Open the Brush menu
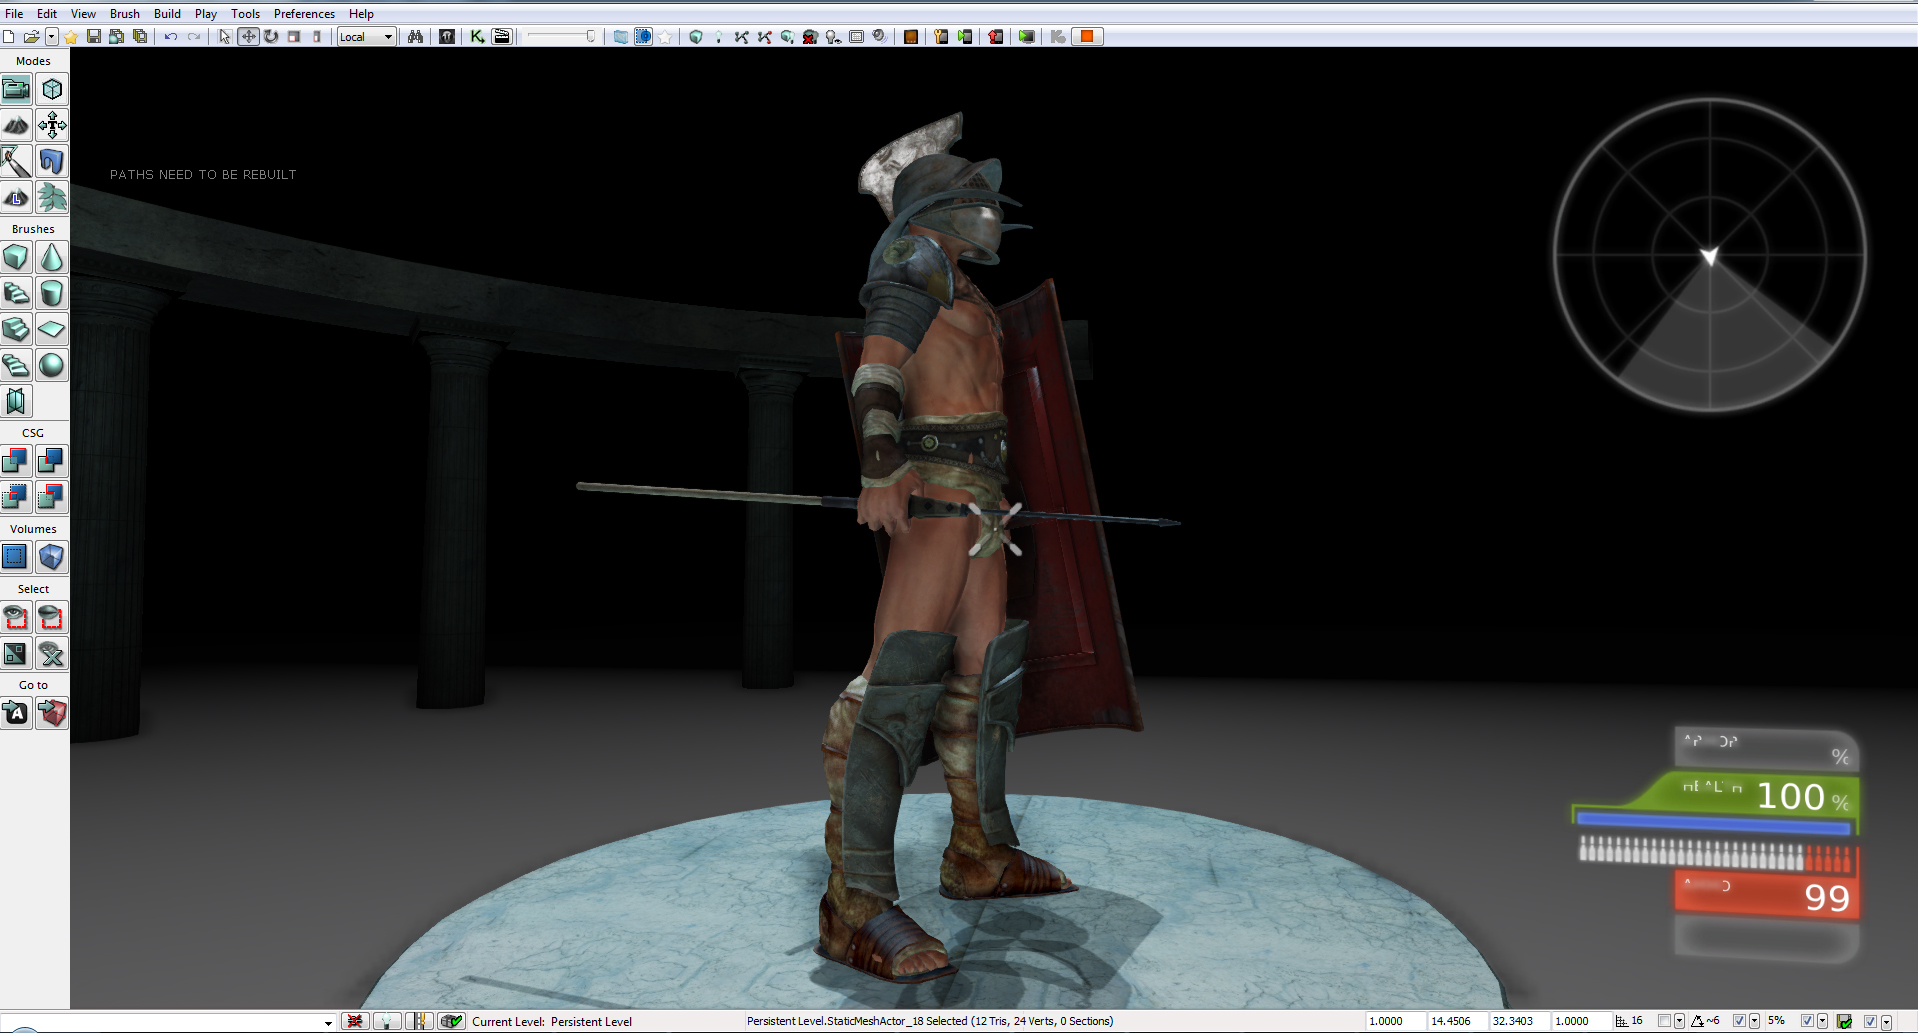The image size is (1920, 1033). coord(125,14)
